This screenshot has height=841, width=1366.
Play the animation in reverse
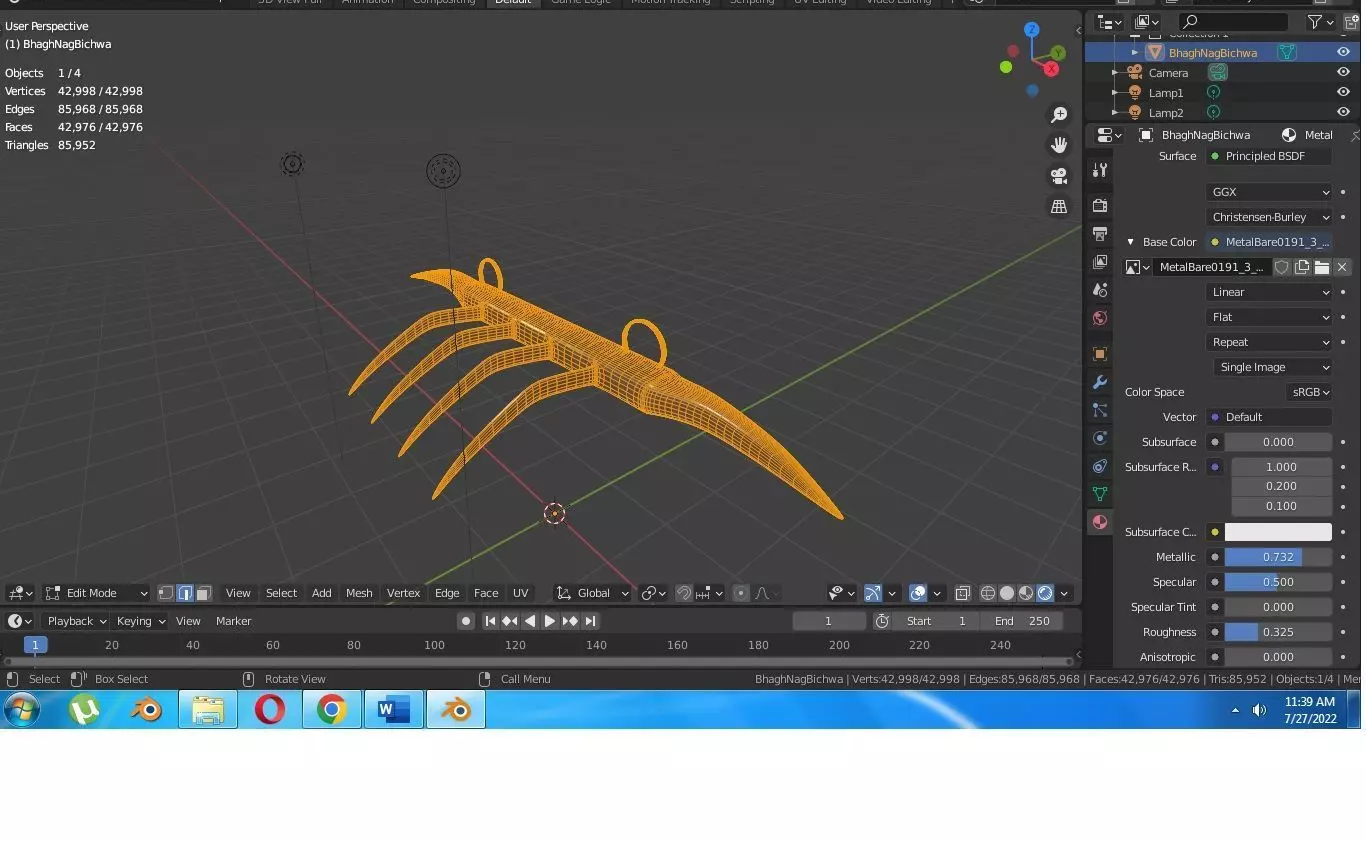(530, 621)
